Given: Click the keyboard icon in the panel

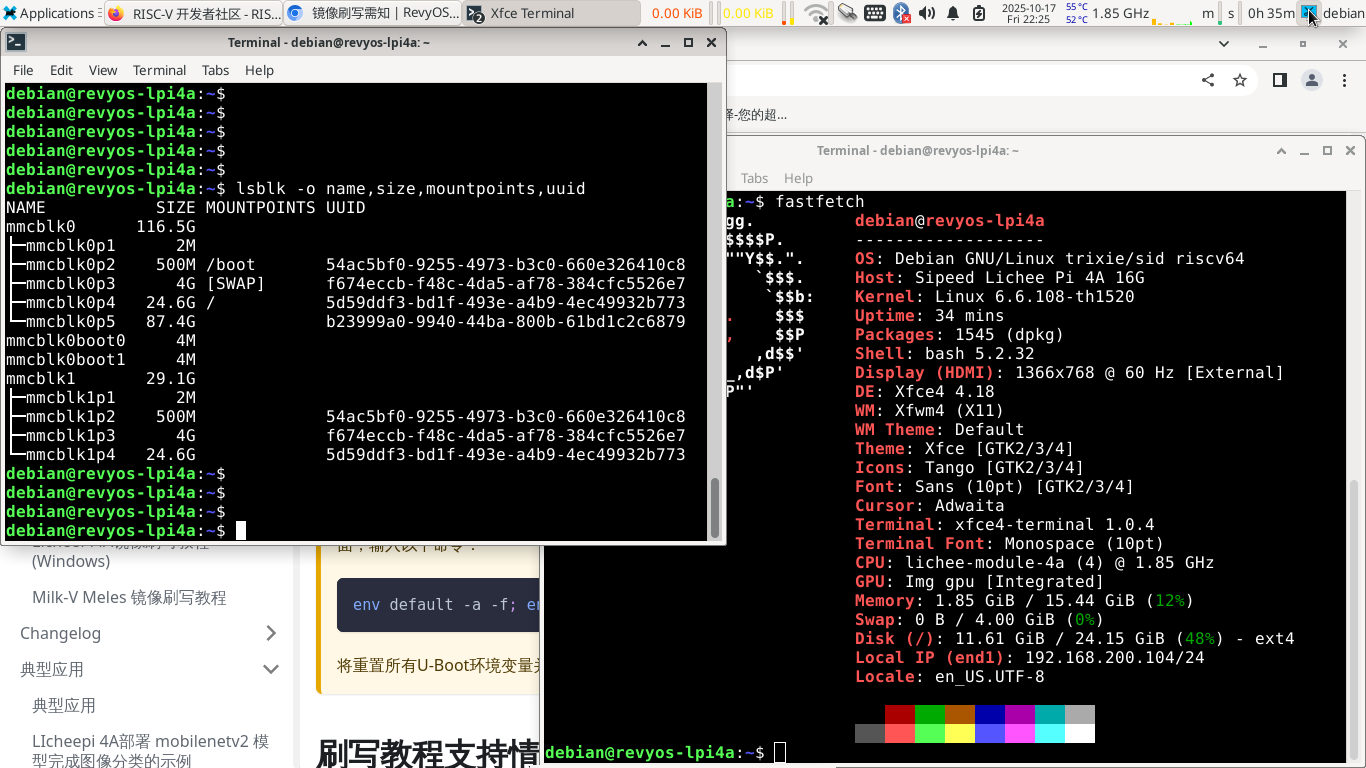Looking at the screenshot, I should tap(874, 13).
